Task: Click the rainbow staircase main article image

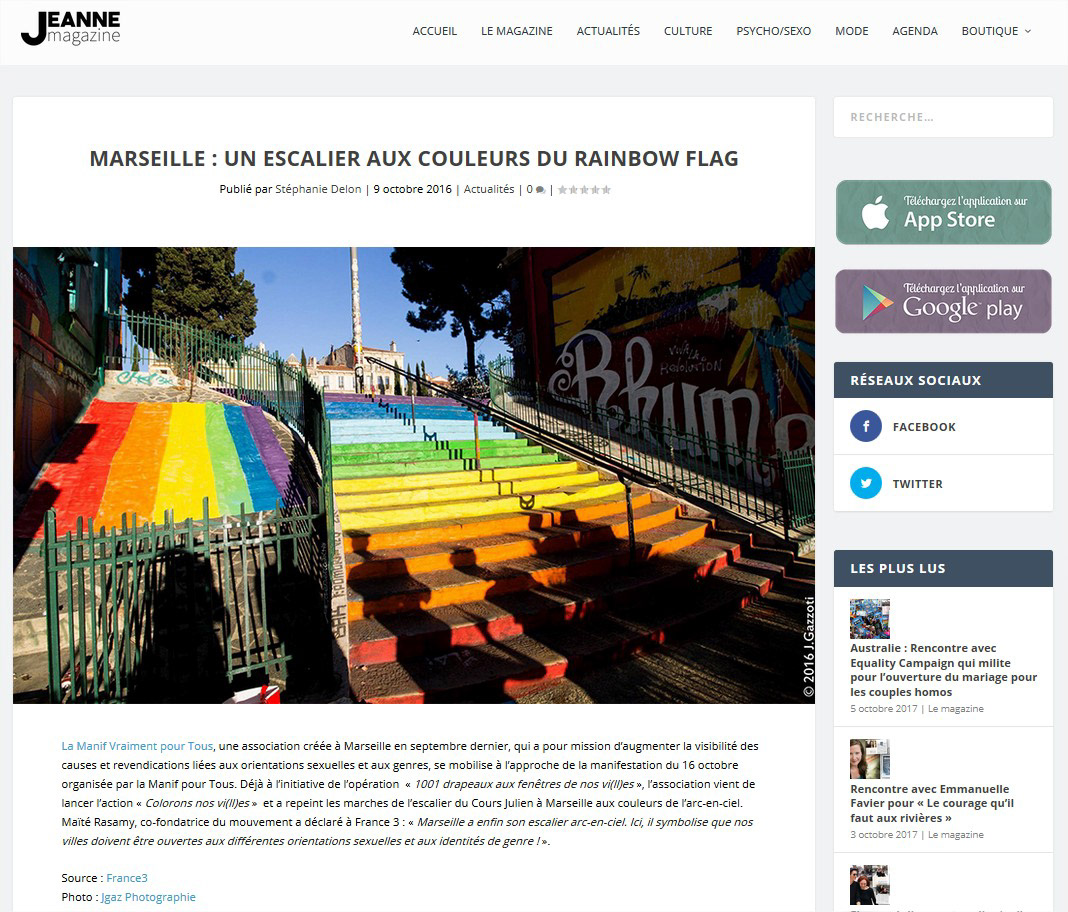Action: click(414, 475)
